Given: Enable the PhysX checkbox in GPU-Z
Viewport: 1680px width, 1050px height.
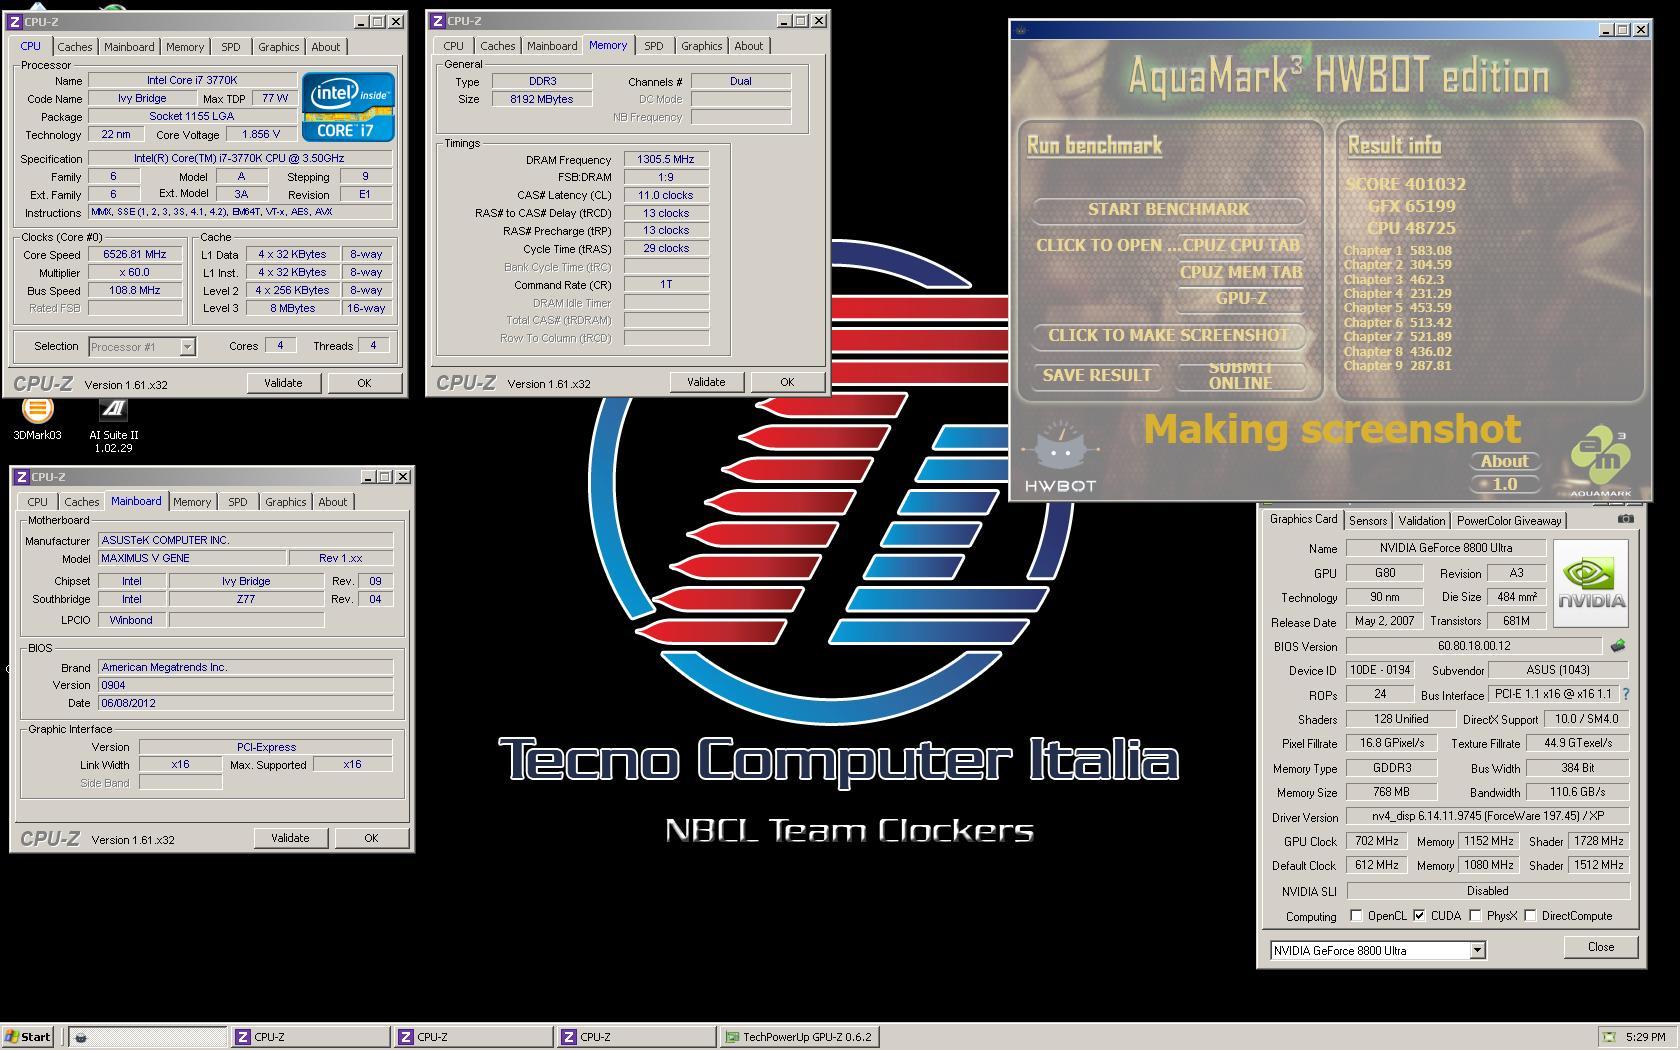Looking at the screenshot, I should click(1475, 916).
